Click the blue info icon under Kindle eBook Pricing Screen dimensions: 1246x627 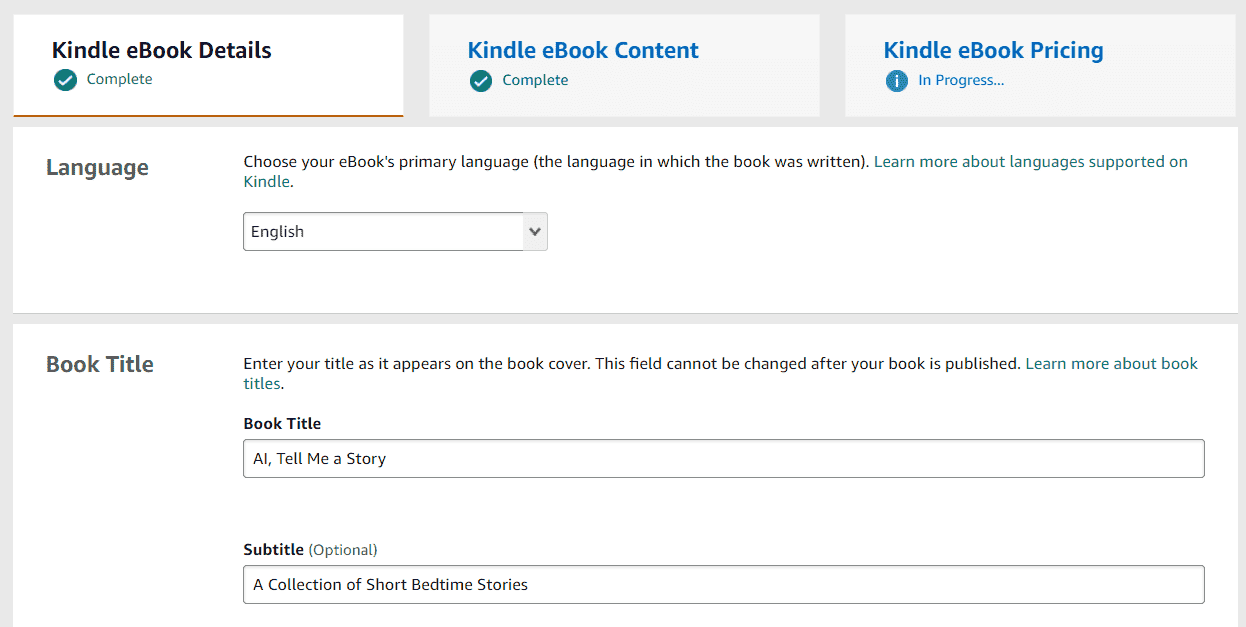pyautogui.click(x=897, y=80)
